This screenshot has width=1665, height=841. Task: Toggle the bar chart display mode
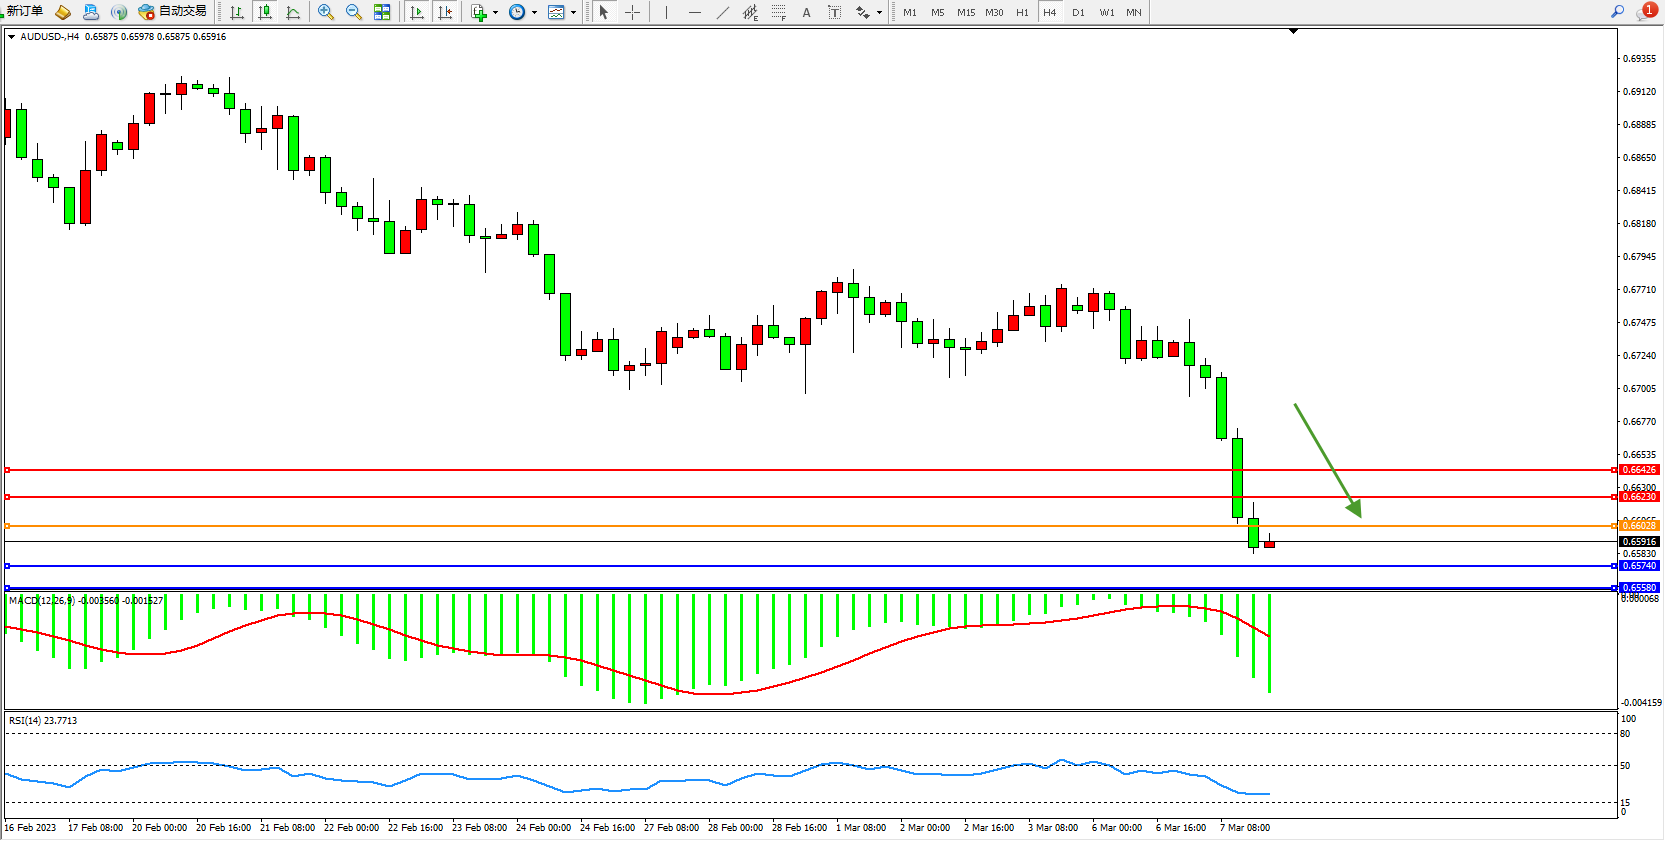(x=237, y=12)
